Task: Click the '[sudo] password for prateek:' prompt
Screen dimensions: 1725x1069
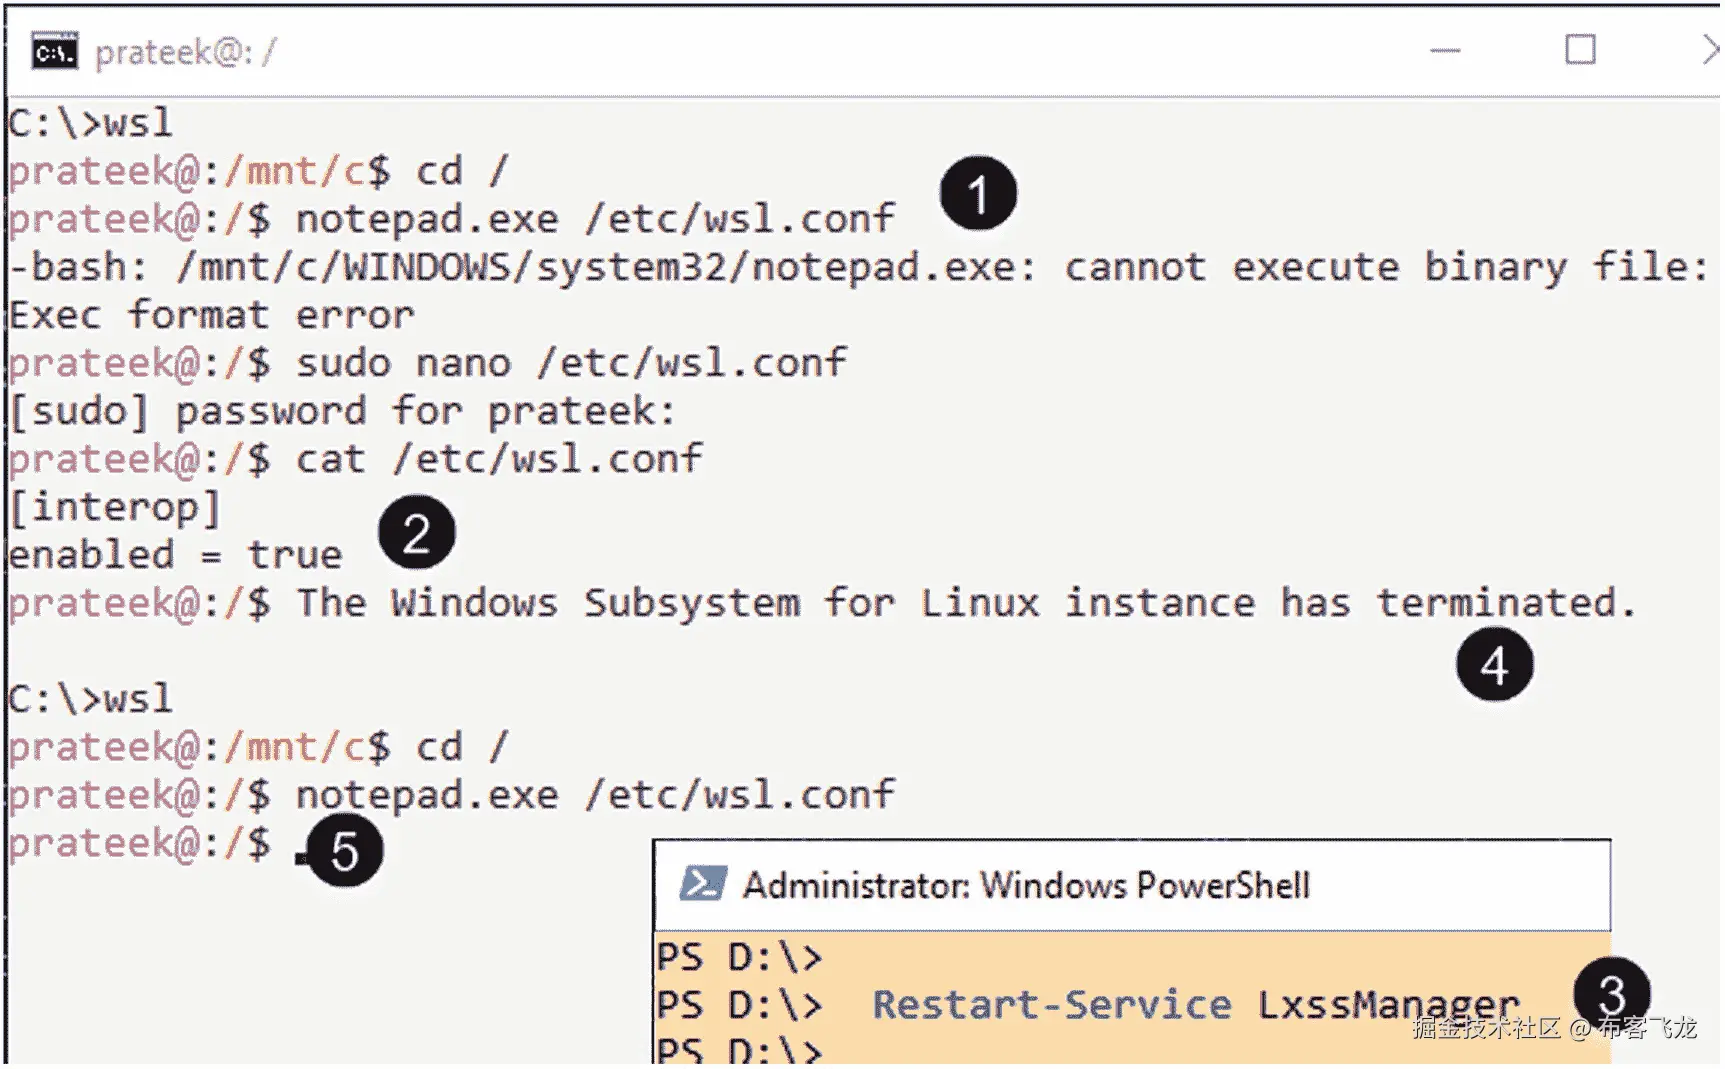Action: tap(342, 411)
